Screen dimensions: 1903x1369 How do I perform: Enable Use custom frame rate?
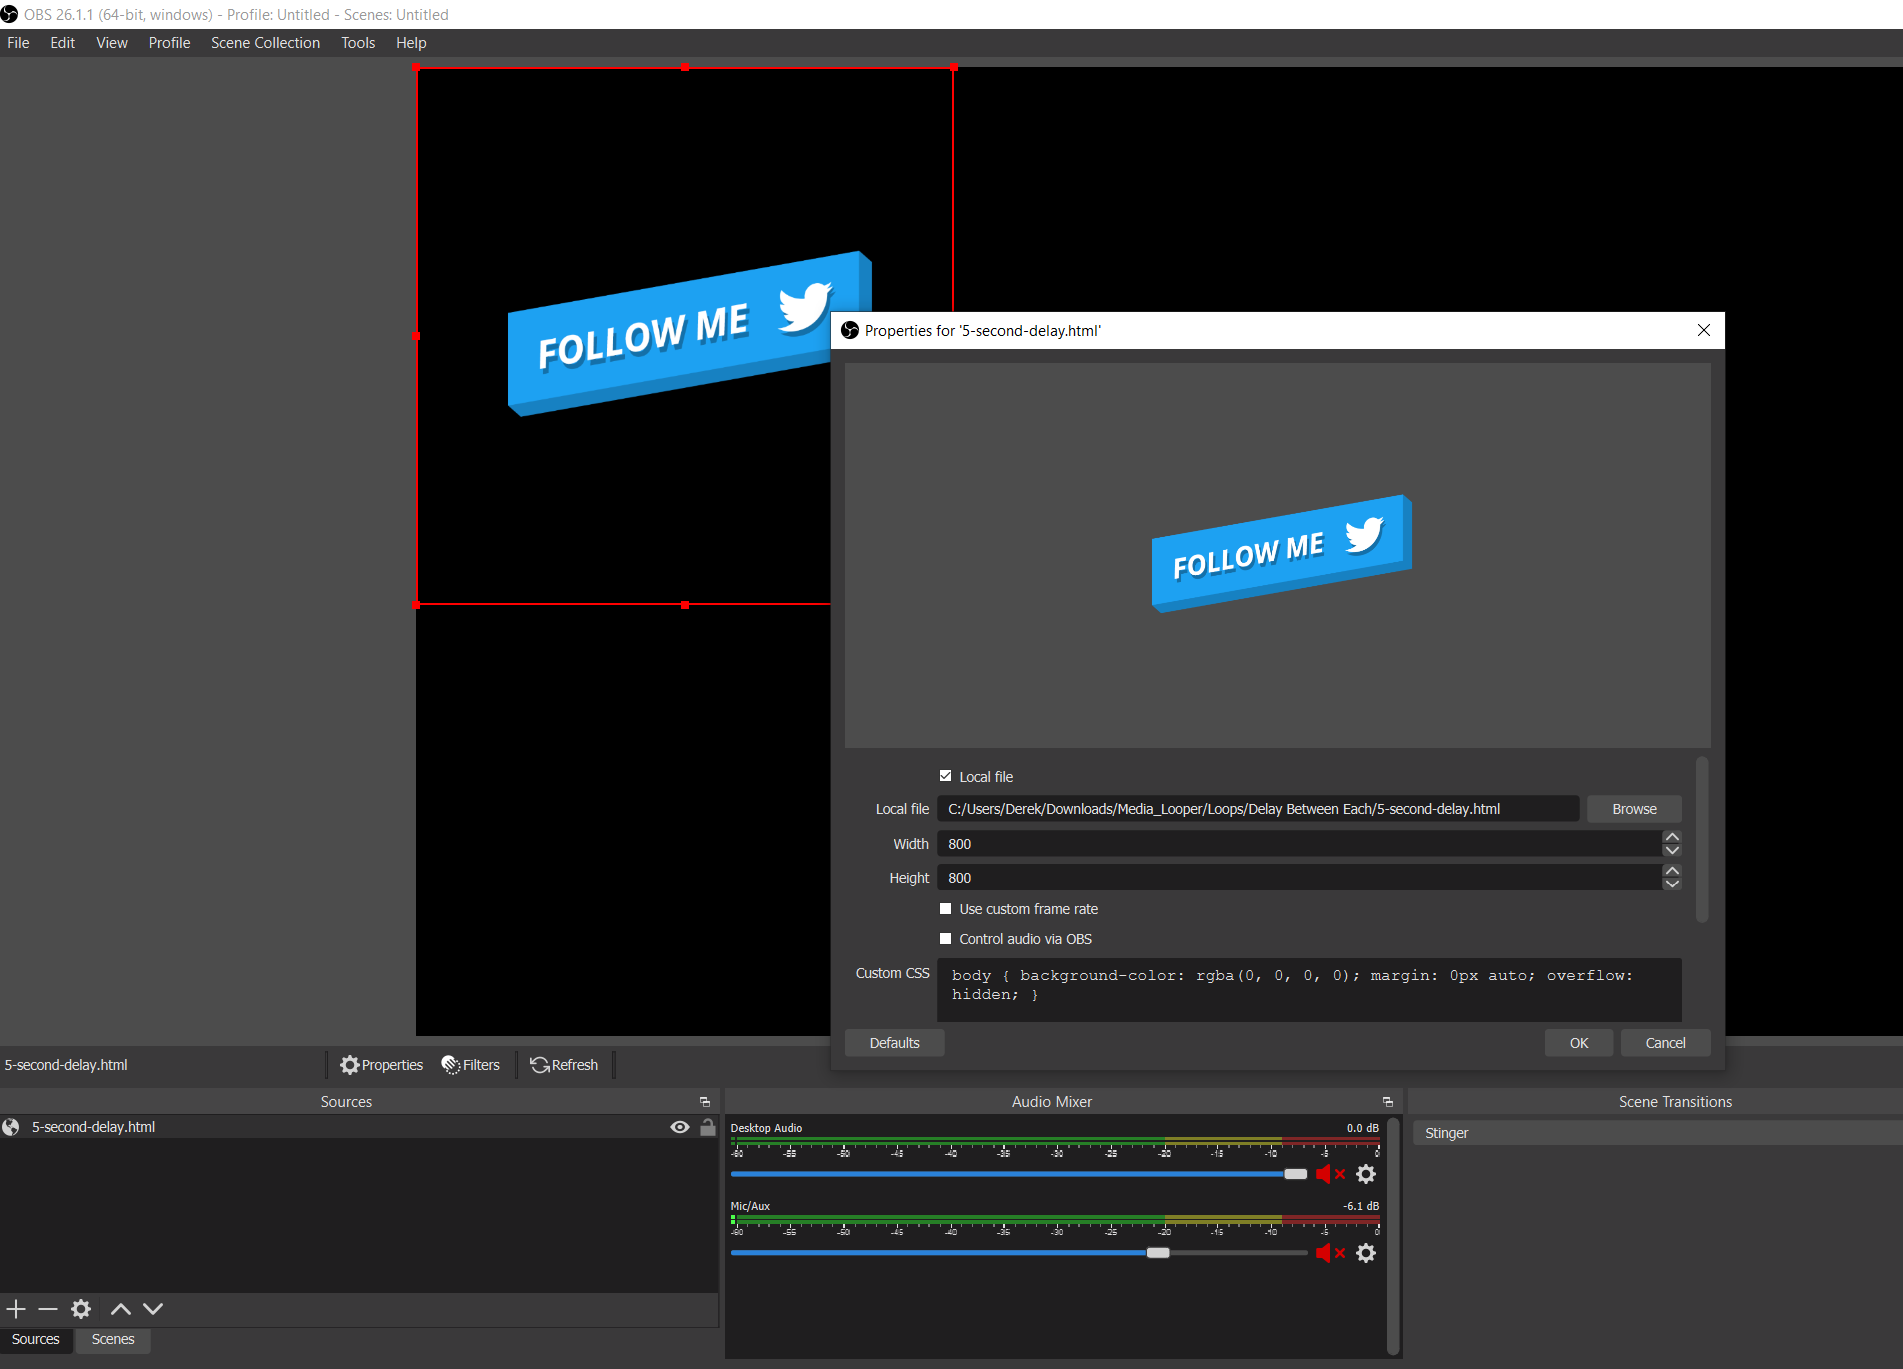(x=946, y=909)
